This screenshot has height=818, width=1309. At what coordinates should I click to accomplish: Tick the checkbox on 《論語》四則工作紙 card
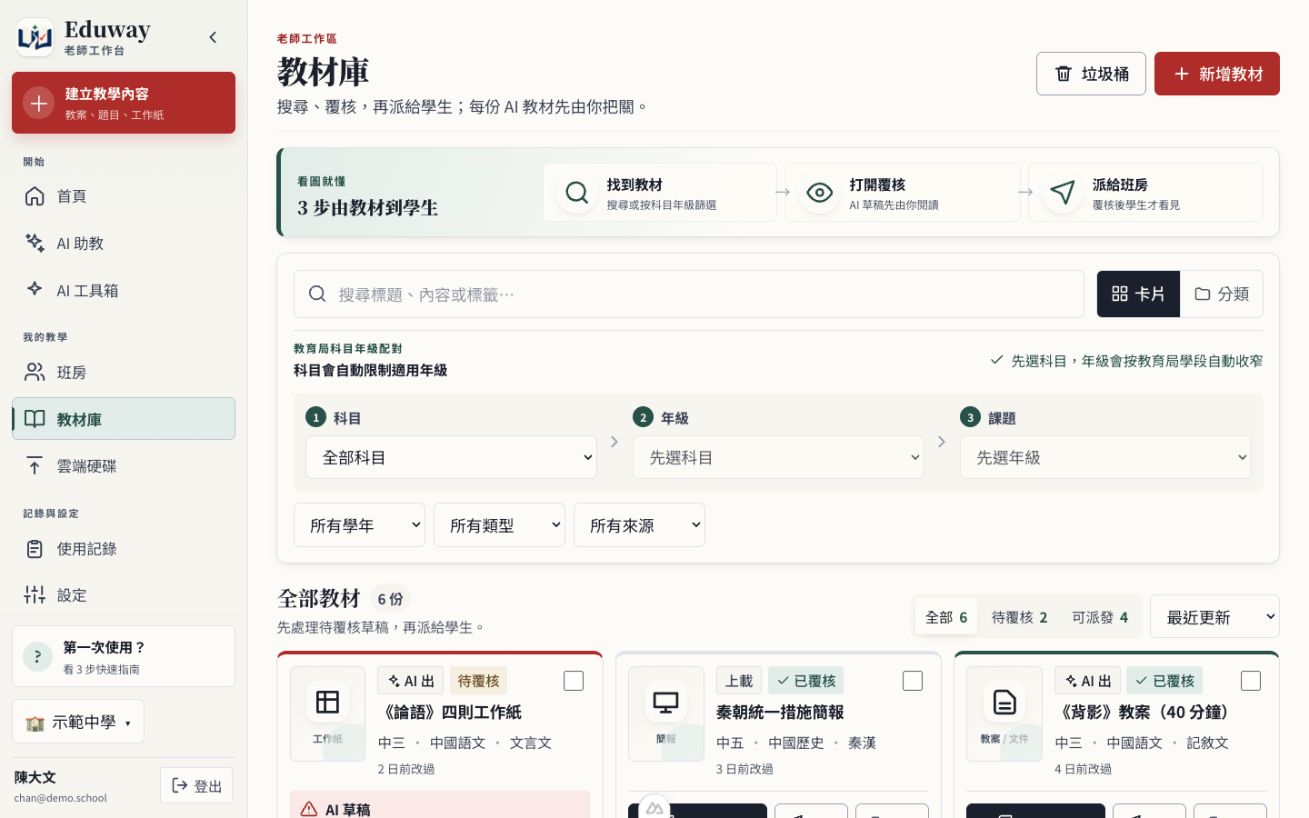(x=574, y=681)
